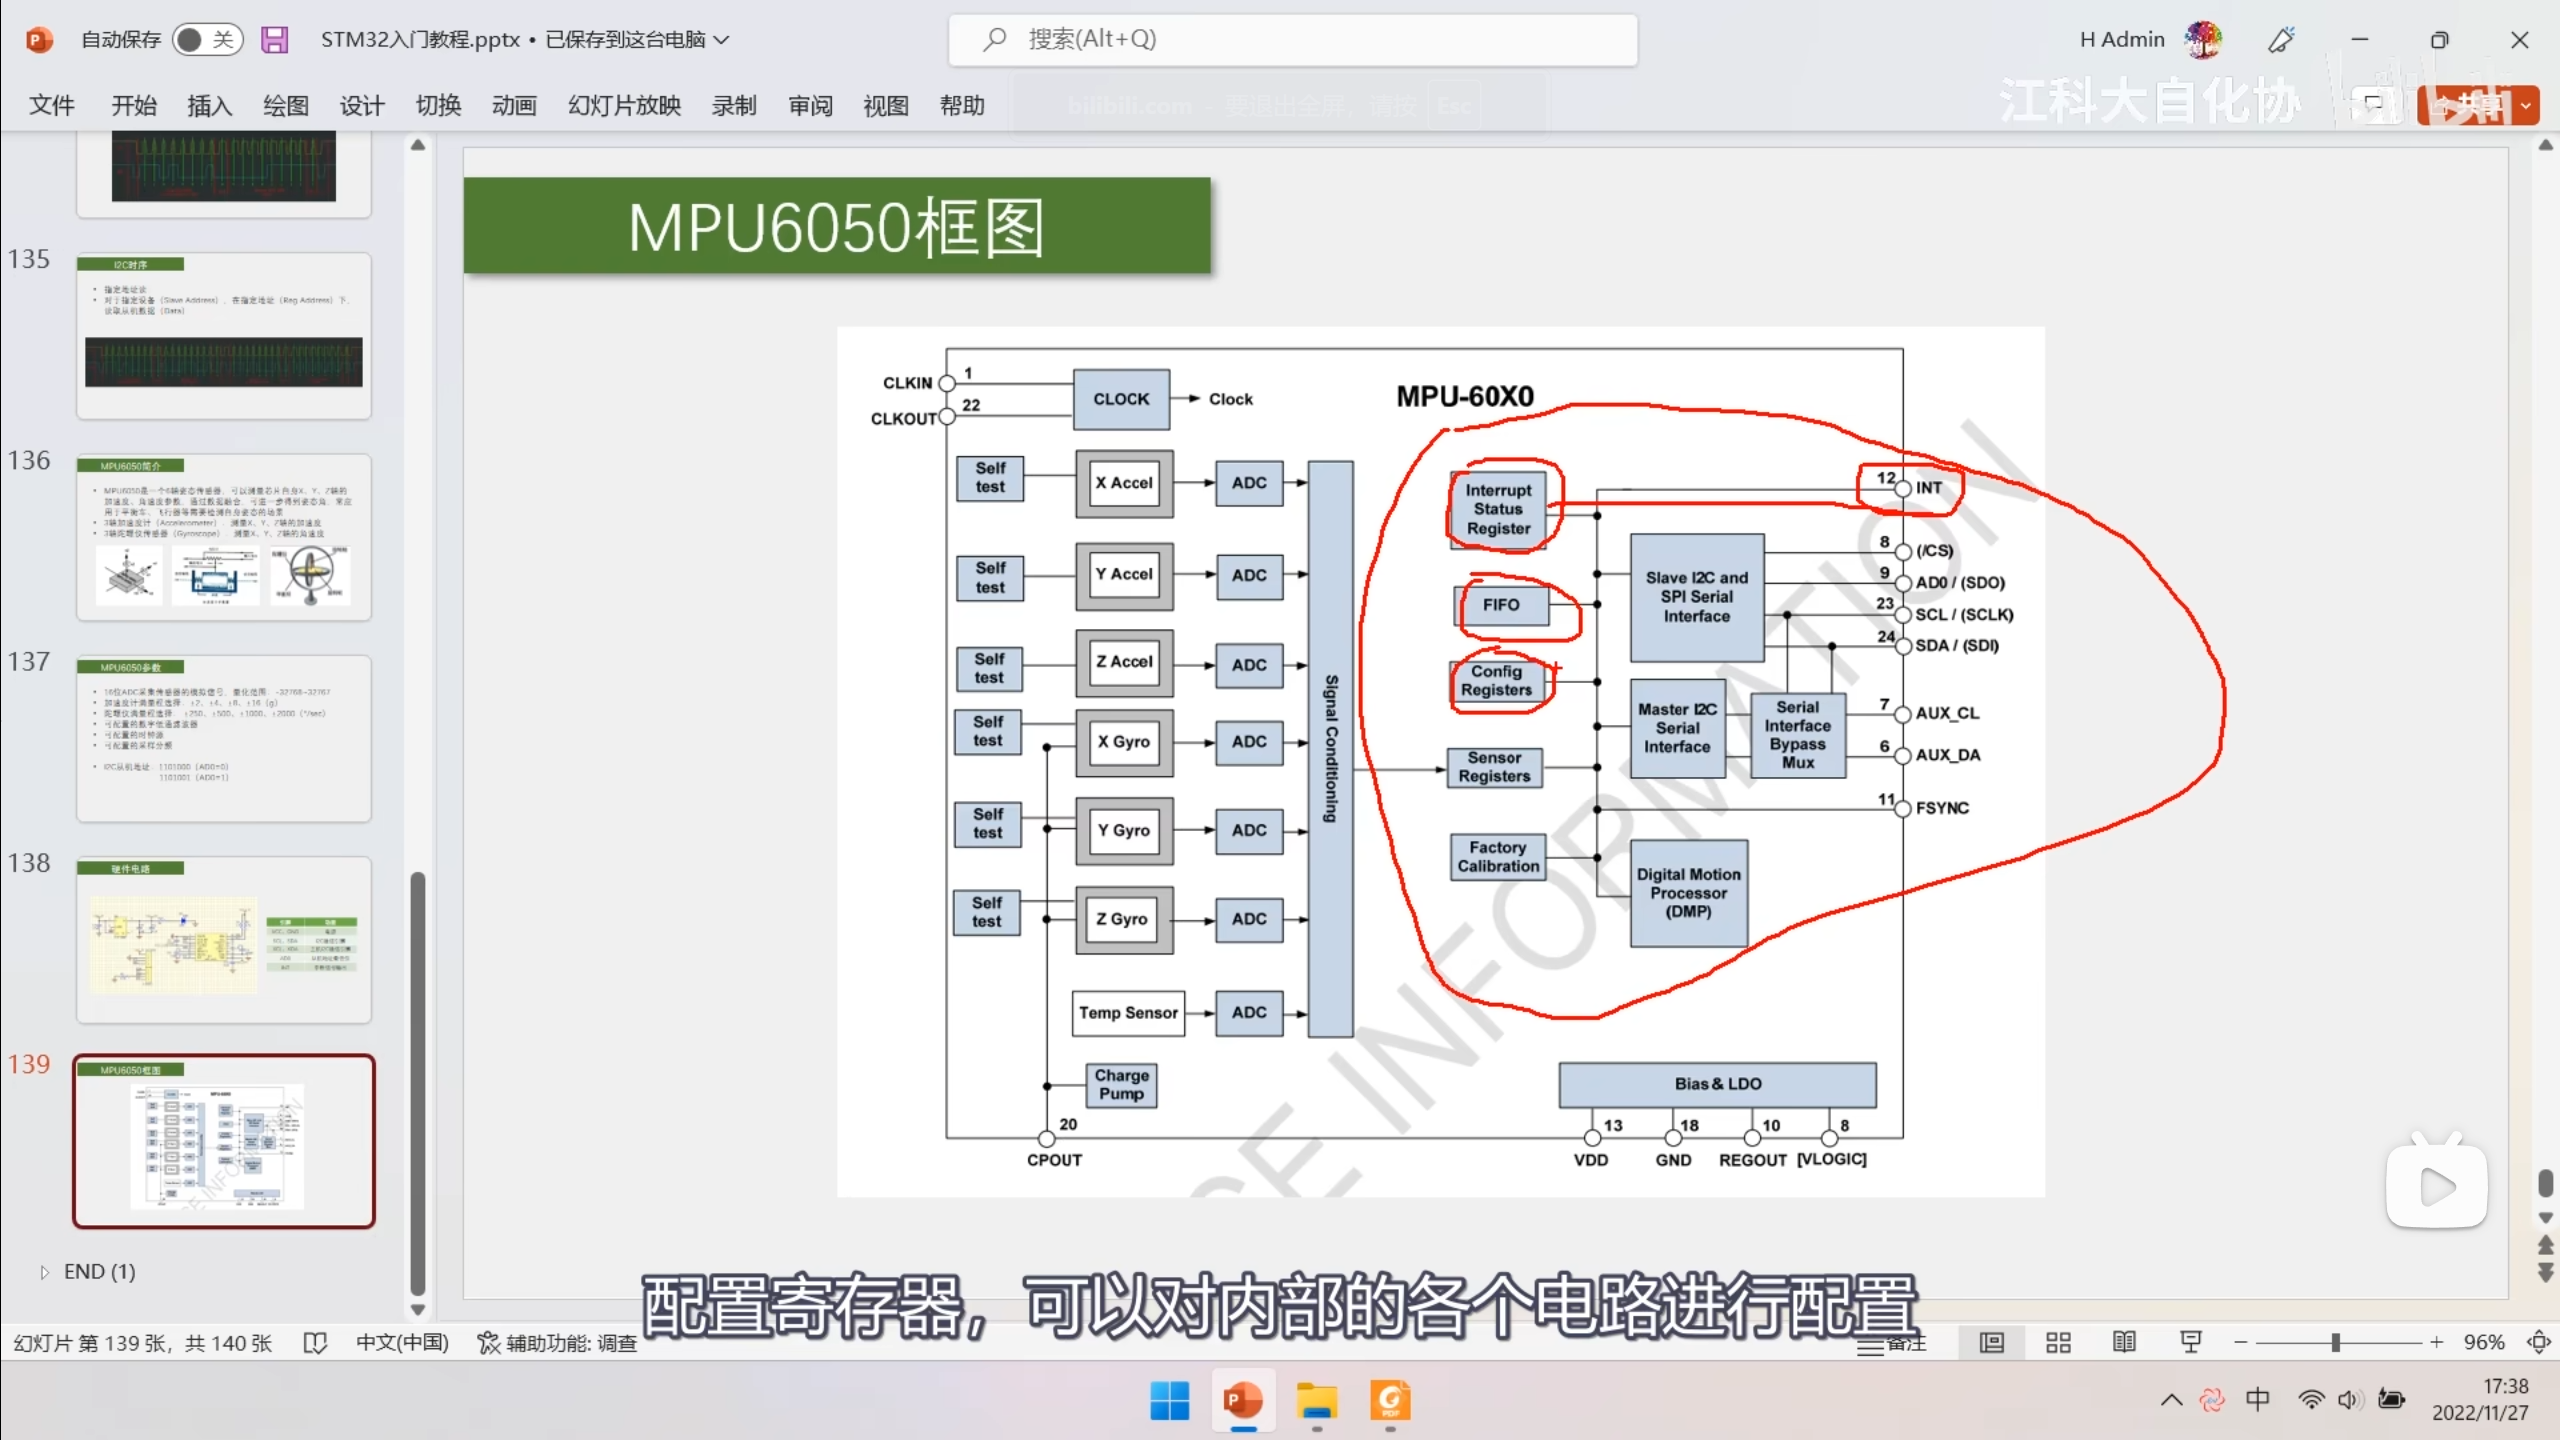
Task: Toggle the Notes pane button
Action: tap(1891, 1343)
